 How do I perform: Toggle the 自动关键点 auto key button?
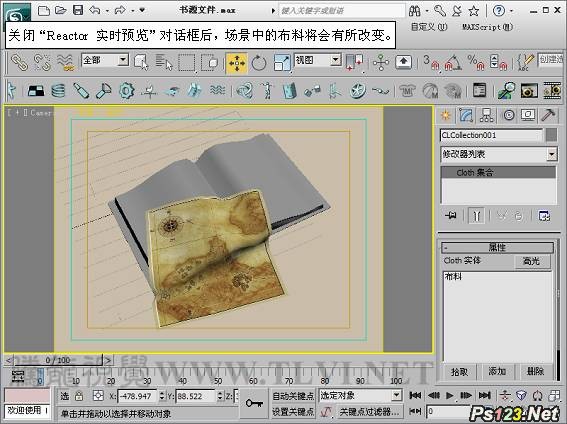(293, 396)
